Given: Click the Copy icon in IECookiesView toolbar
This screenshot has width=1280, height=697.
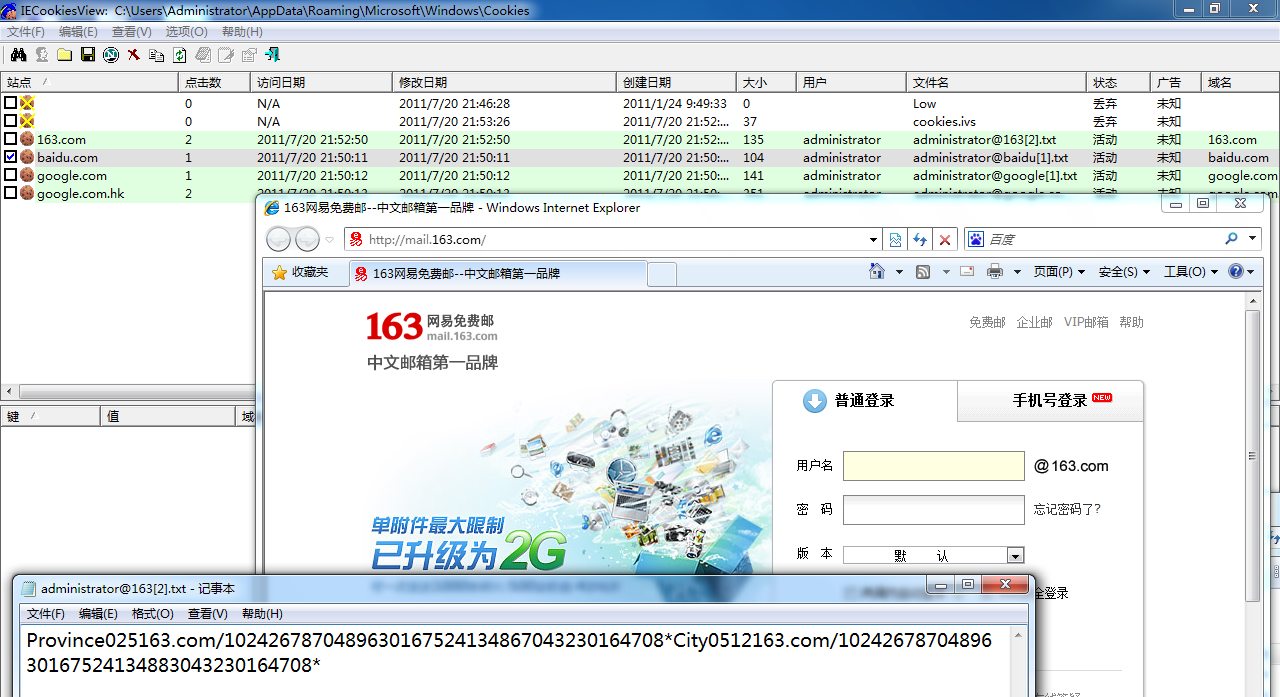Looking at the screenshot, I should tap(156, 54).
